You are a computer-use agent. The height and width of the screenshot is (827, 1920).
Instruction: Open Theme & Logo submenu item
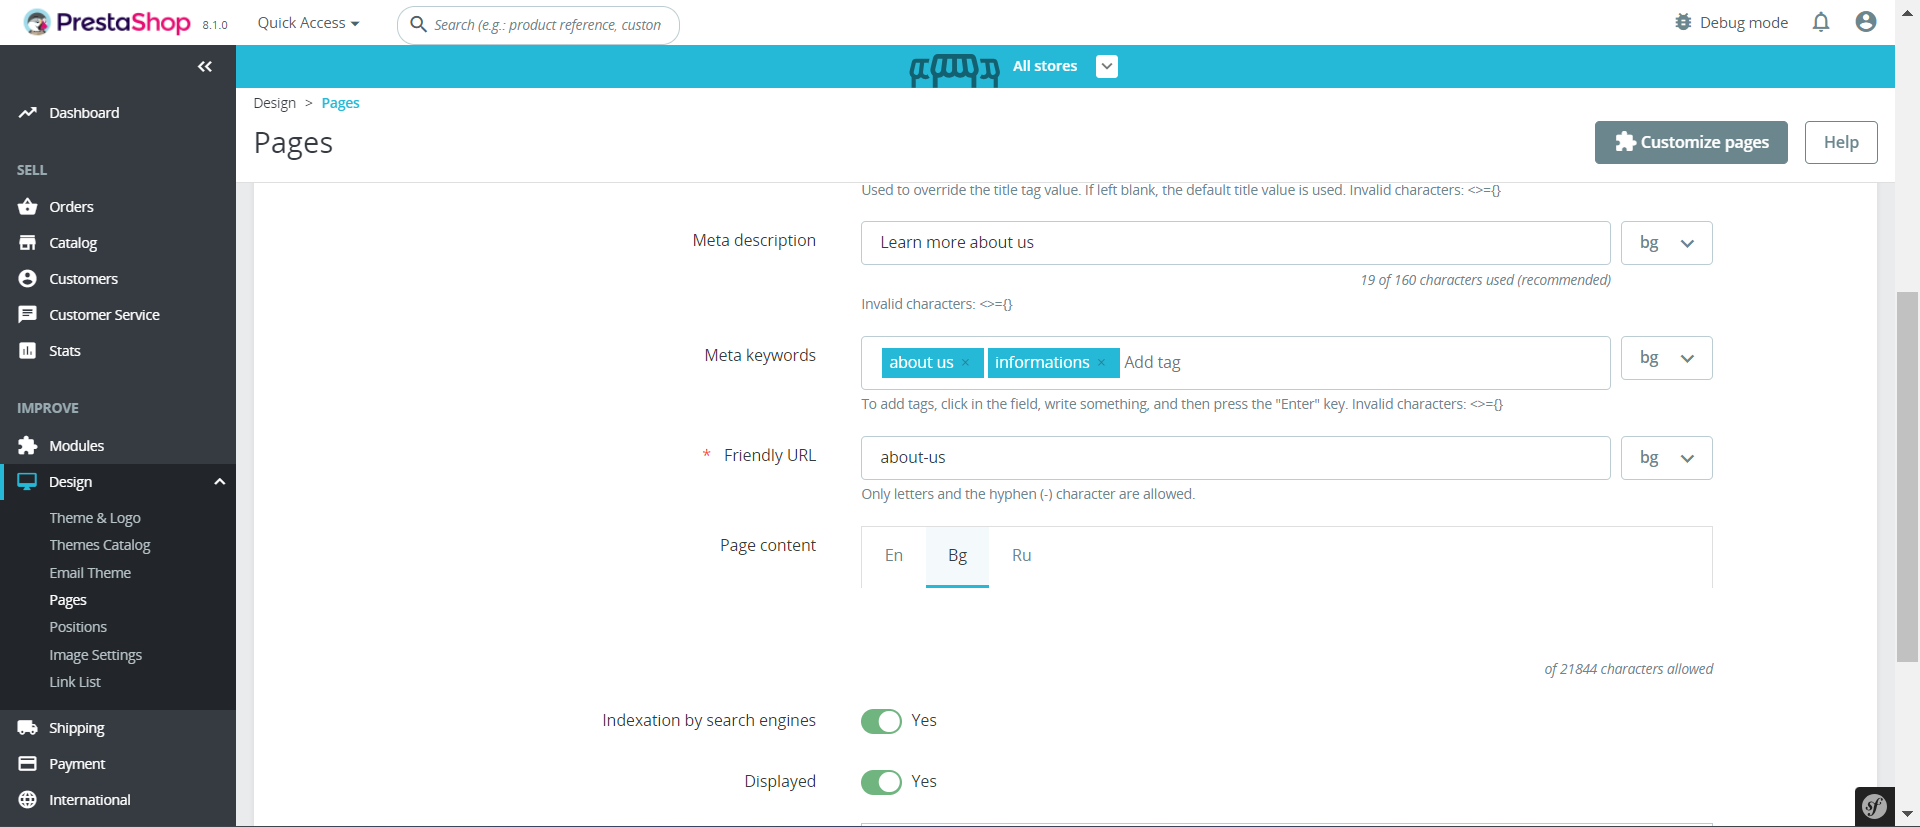[95, 518]
